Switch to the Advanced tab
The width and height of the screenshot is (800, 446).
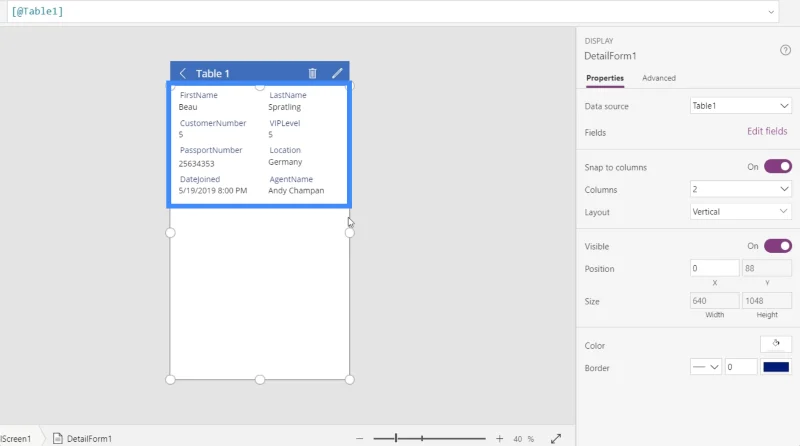coord(659,78)
